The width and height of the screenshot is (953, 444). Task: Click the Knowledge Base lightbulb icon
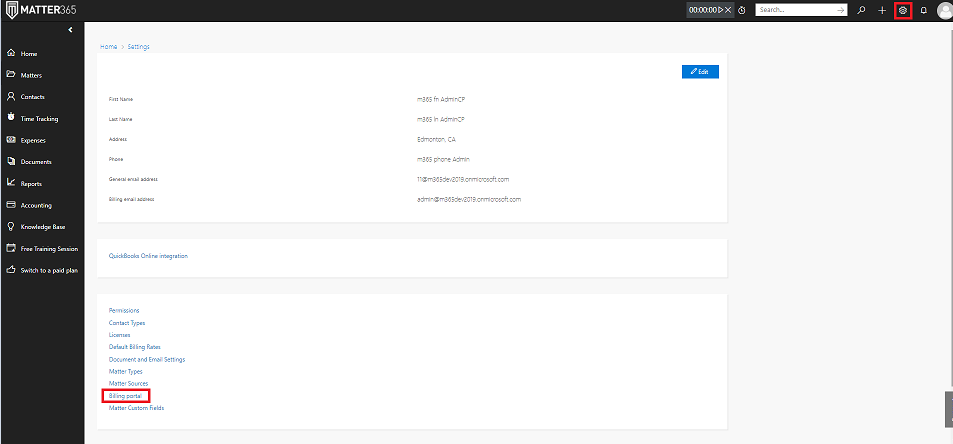point(10,227)
